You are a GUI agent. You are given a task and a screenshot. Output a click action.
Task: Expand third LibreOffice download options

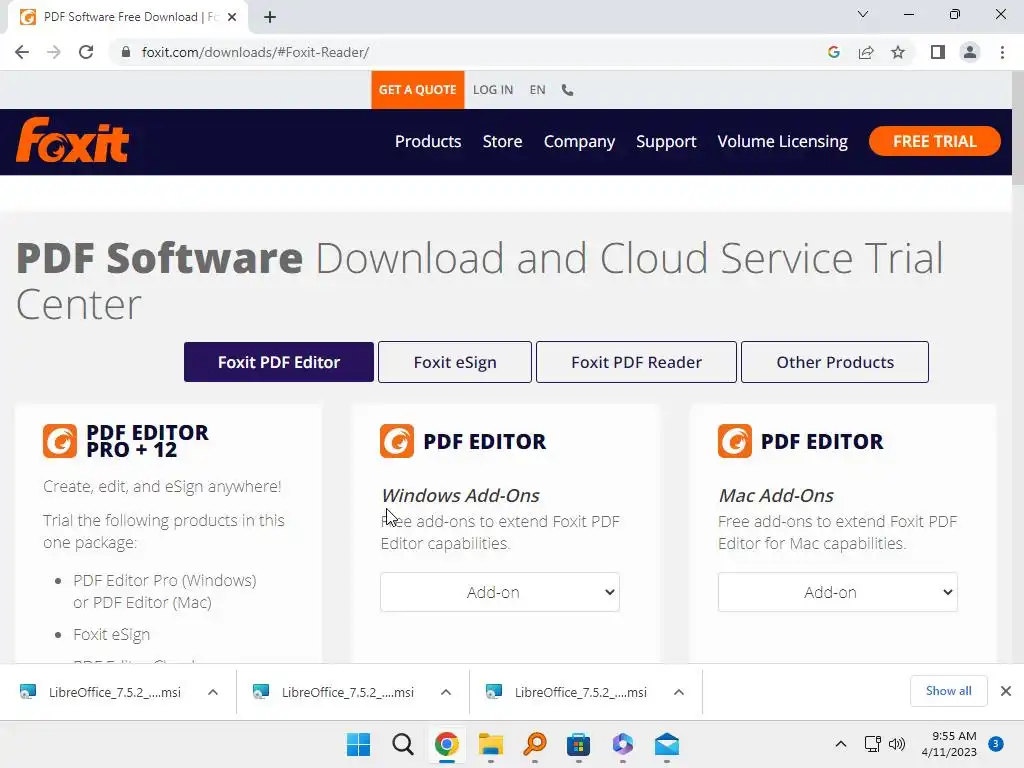tap(679, 692)
